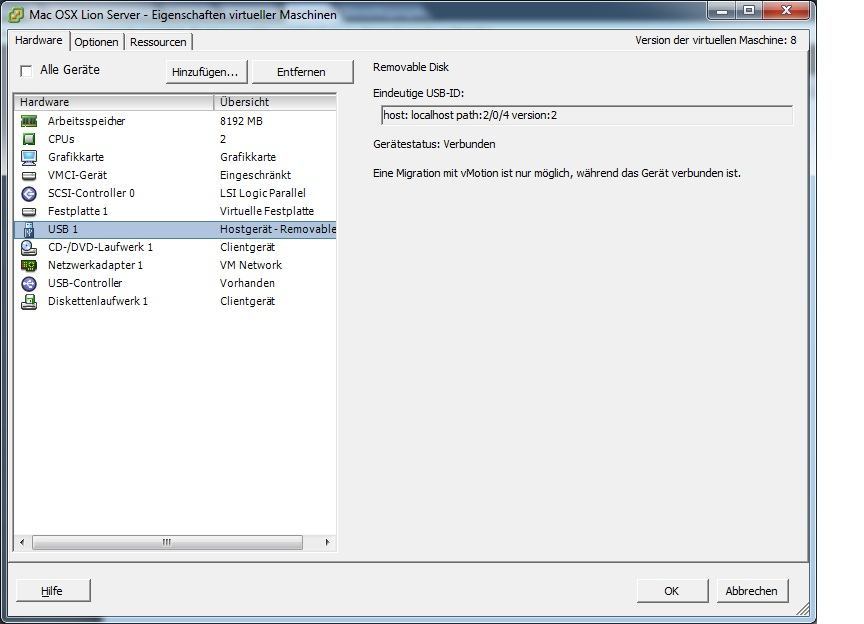The height and width of the screenshot is (624, 864).
Task: Click the Hardware column header
Action: click(114, 102)
